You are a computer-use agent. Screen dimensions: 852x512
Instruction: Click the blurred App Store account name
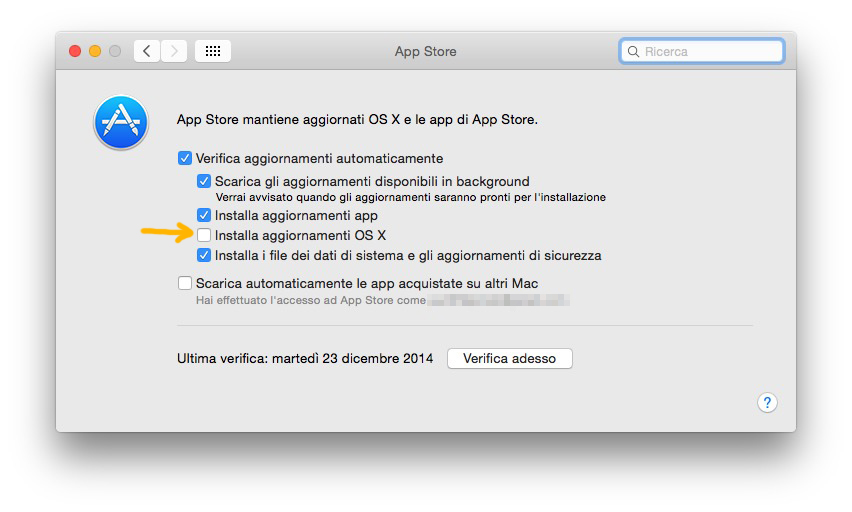tap(498, 300)
